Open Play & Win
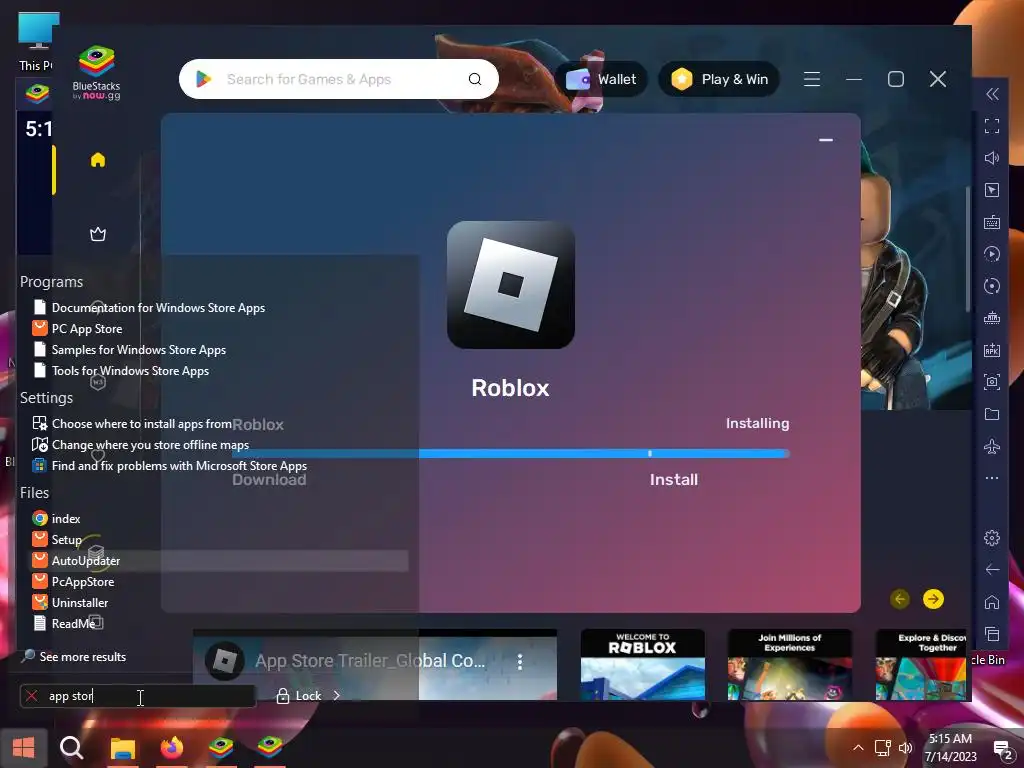This screenshot has width=1024, height=768. click(719, 79)
